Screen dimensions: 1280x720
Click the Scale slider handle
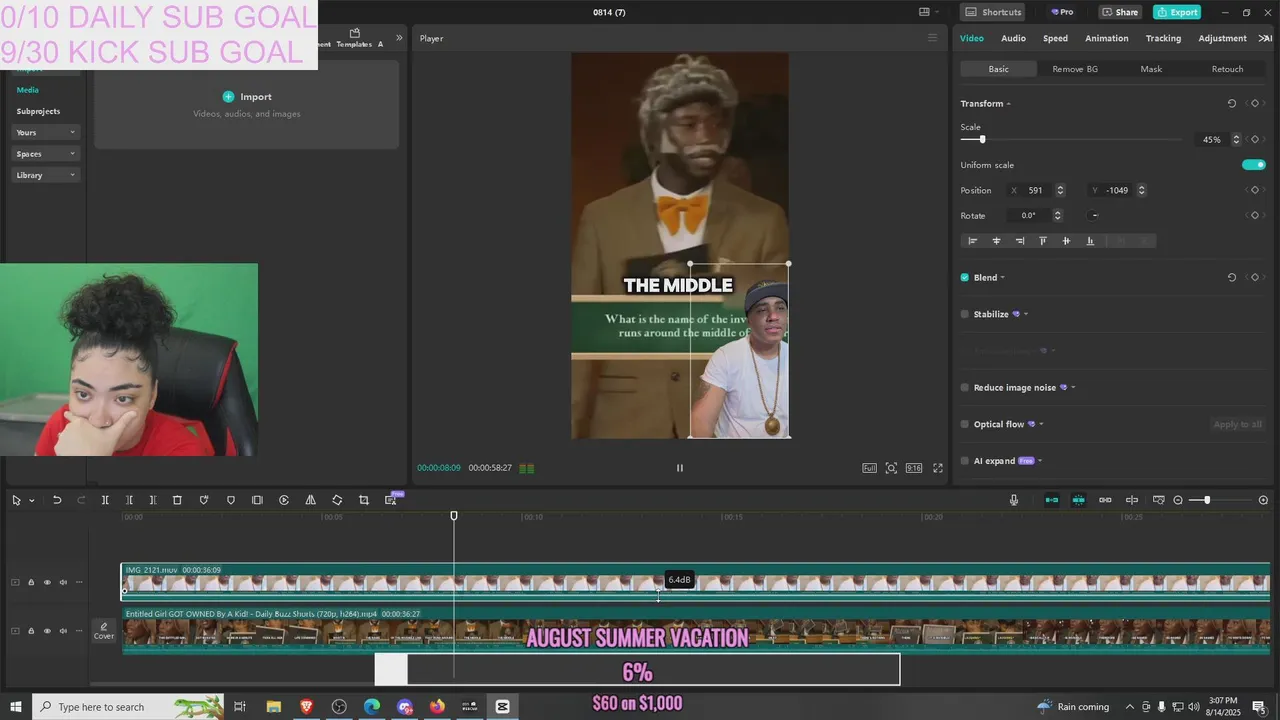pos(982,140)
